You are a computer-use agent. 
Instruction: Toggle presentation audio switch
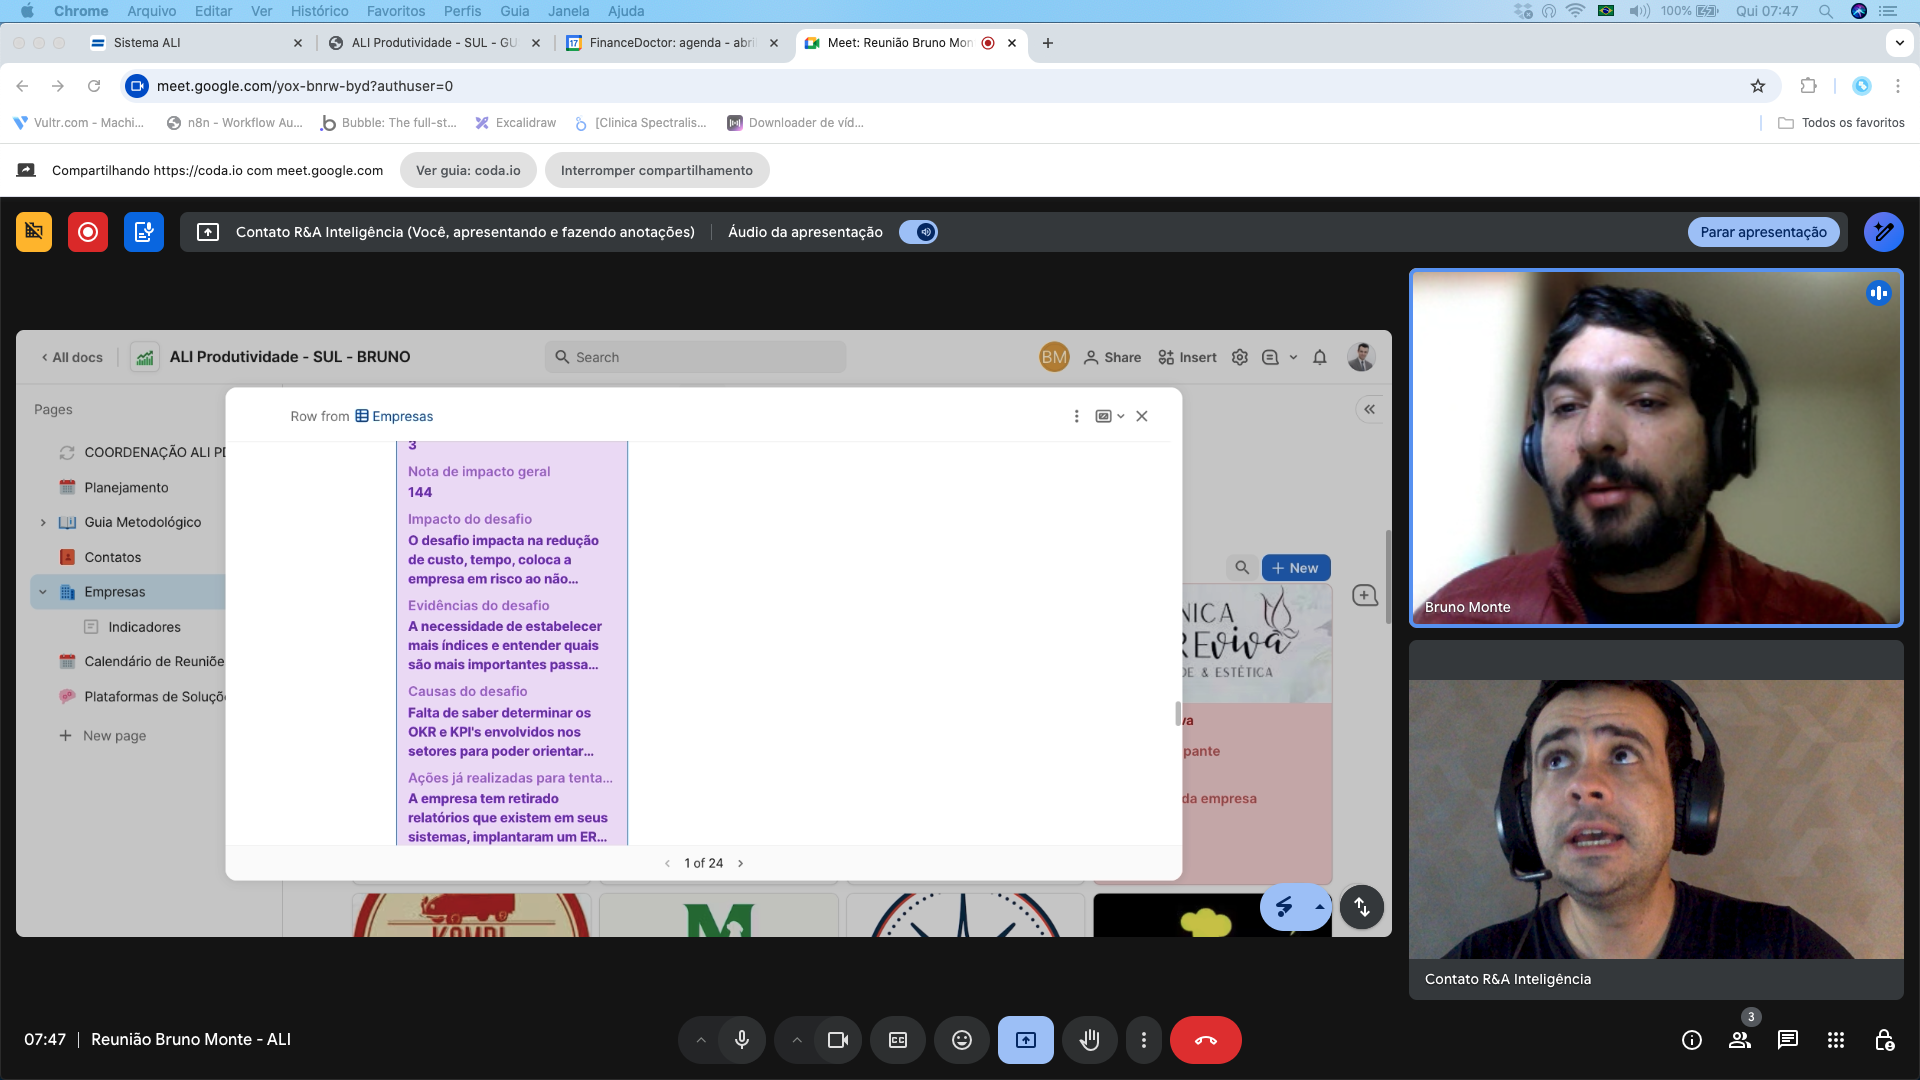click(x=918, y=232)
